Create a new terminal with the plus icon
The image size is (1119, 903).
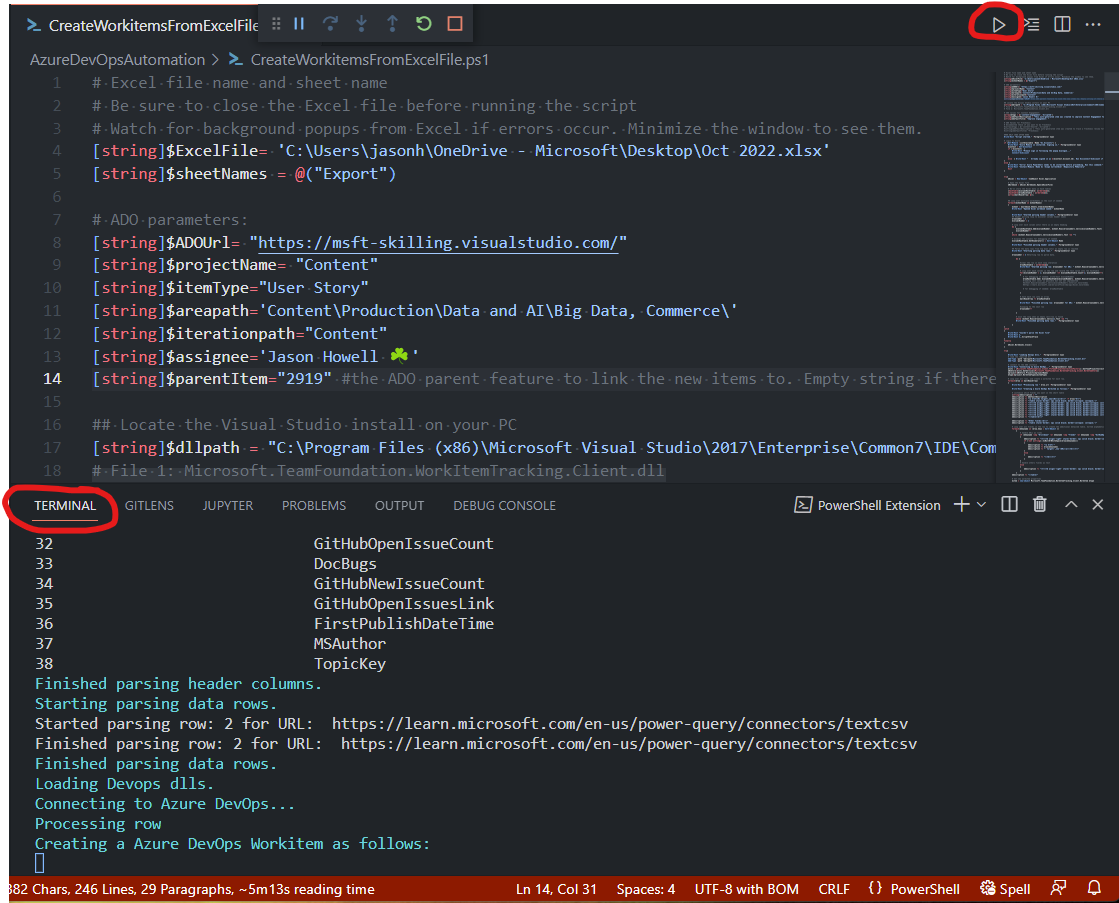(x=963, y=504)
